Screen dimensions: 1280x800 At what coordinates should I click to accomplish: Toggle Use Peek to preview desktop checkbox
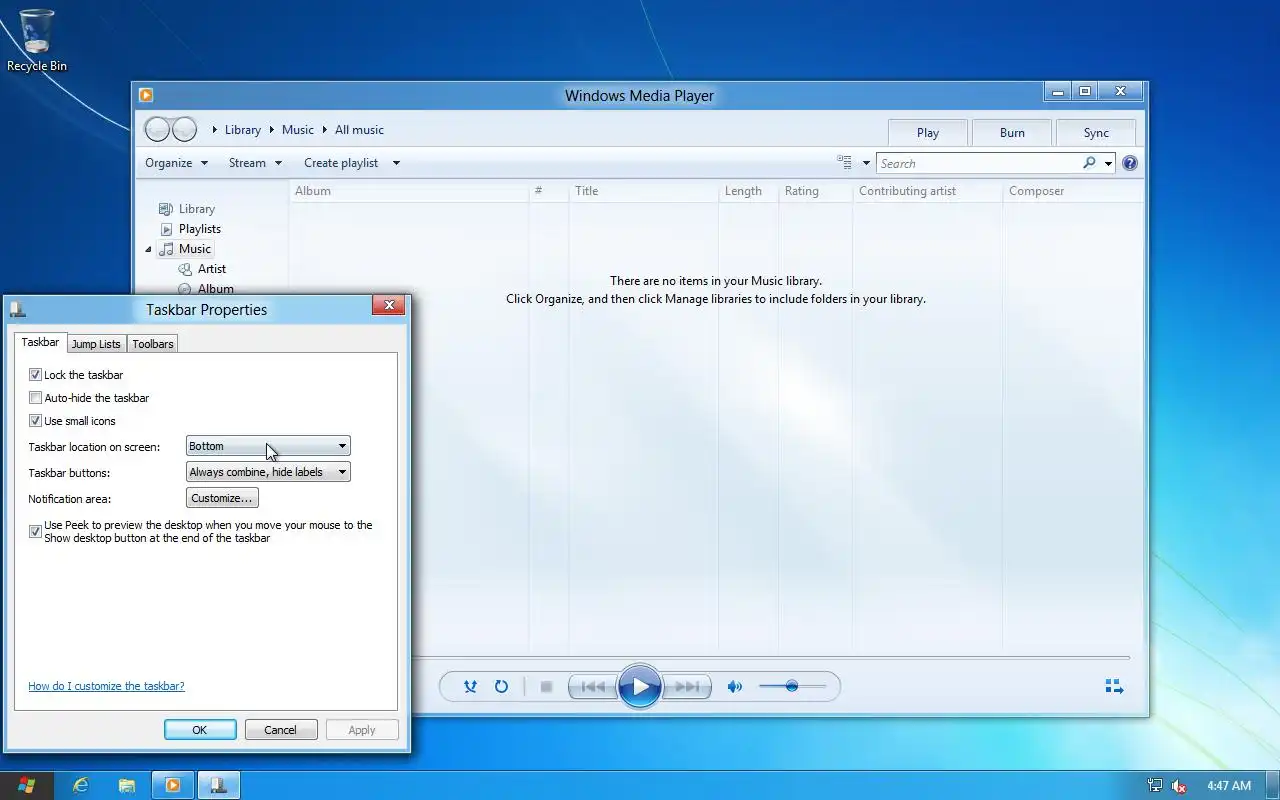(x=36, y=531)
